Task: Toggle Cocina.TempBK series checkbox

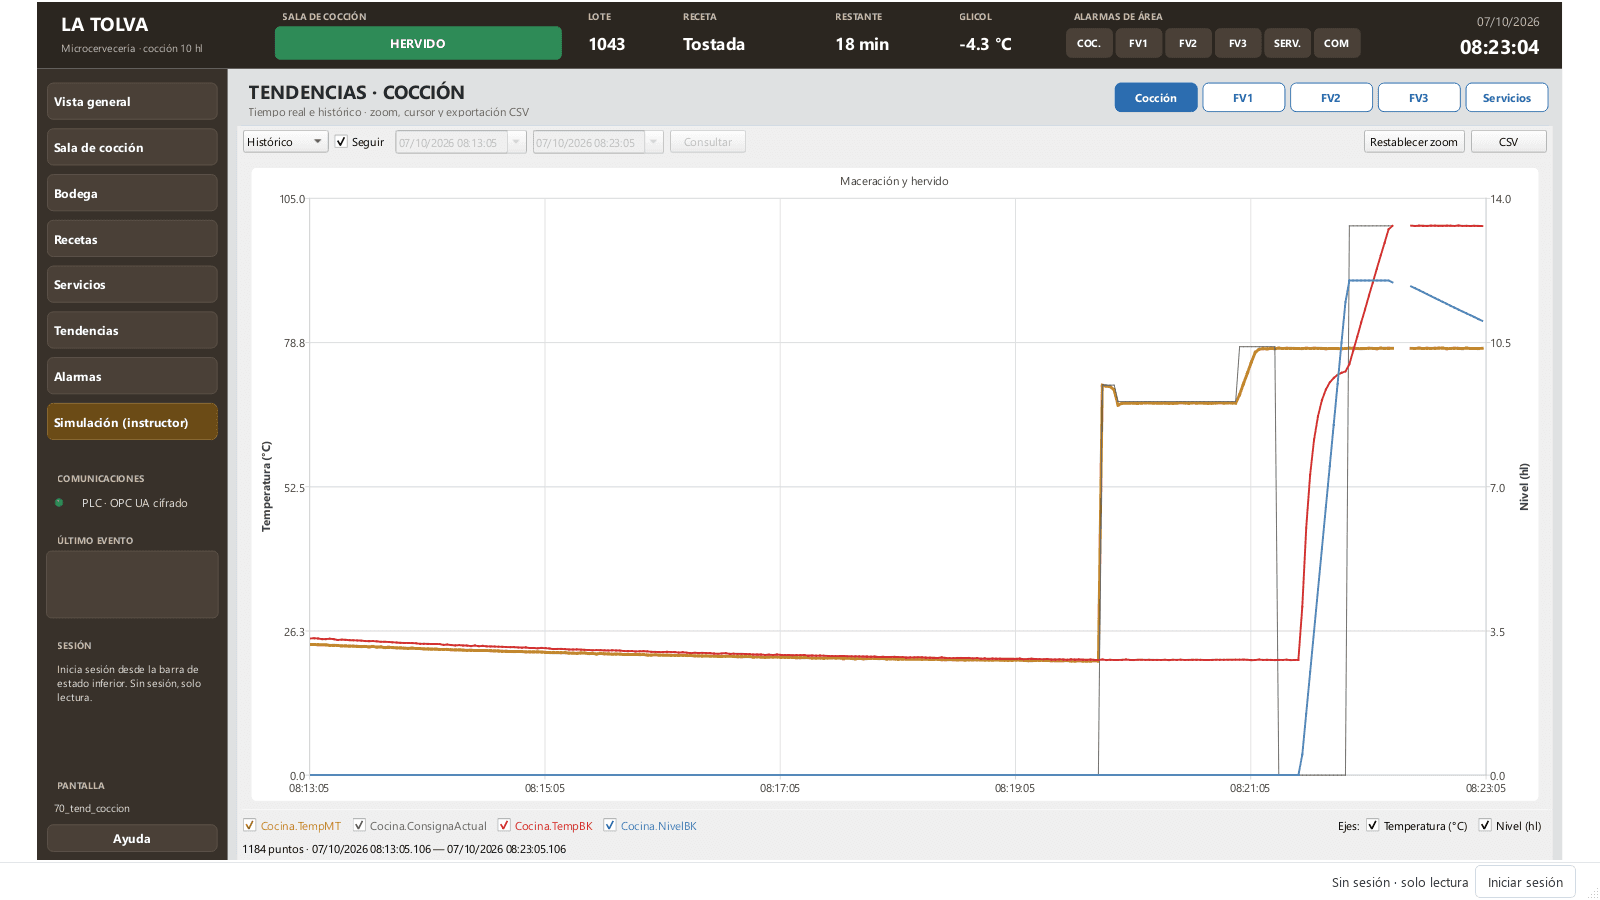Action: (504, 825)
